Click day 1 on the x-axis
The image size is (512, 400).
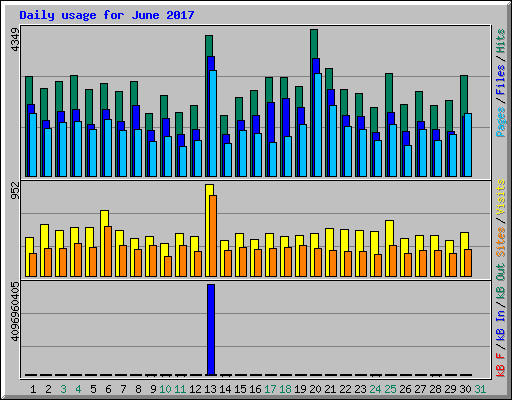click(x=33, y=389)
